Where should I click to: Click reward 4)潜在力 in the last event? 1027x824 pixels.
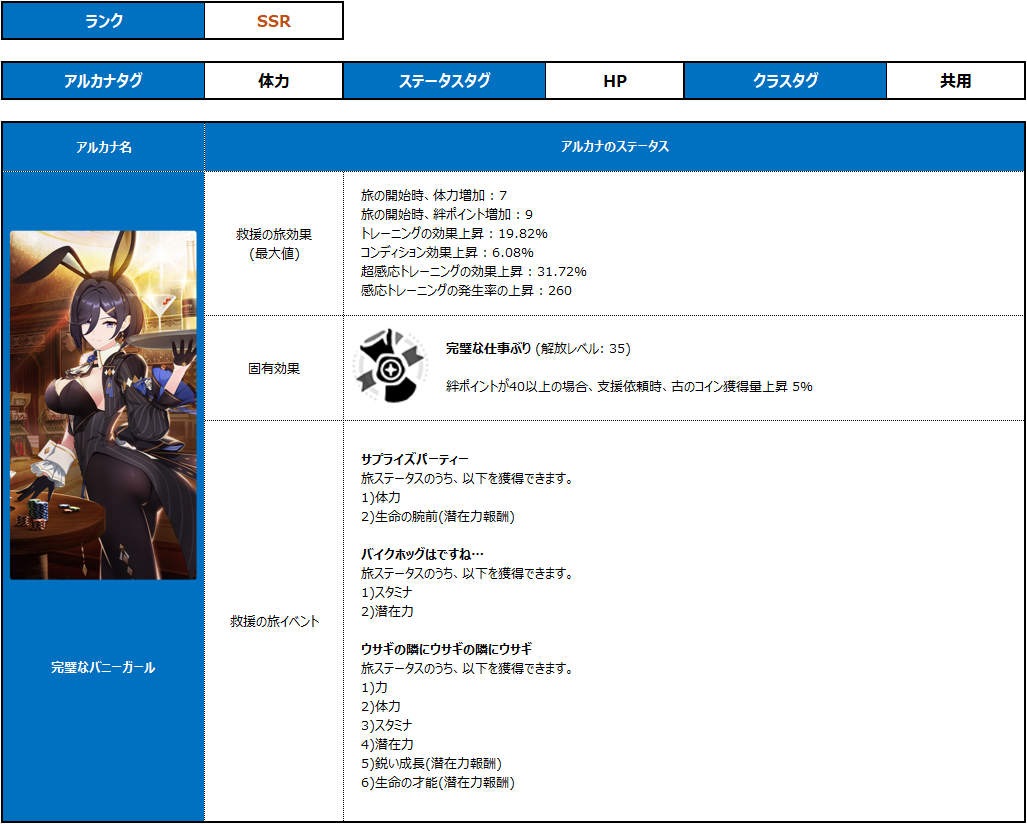387,744
